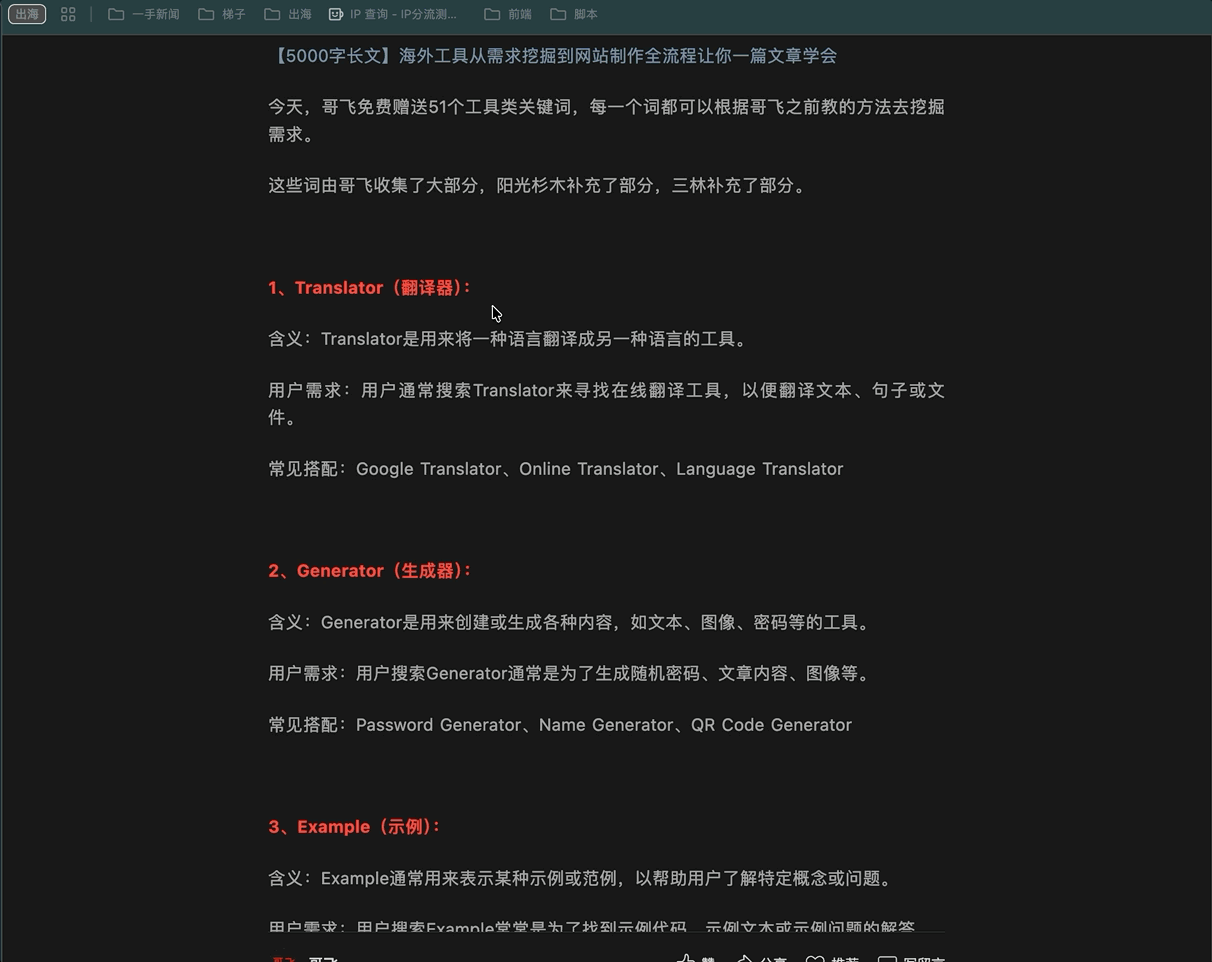The width and height of the screenshot is (1212, 962).
Task: Click the heading 2、Generator（生成器）
Action: (x=370, y=571)
